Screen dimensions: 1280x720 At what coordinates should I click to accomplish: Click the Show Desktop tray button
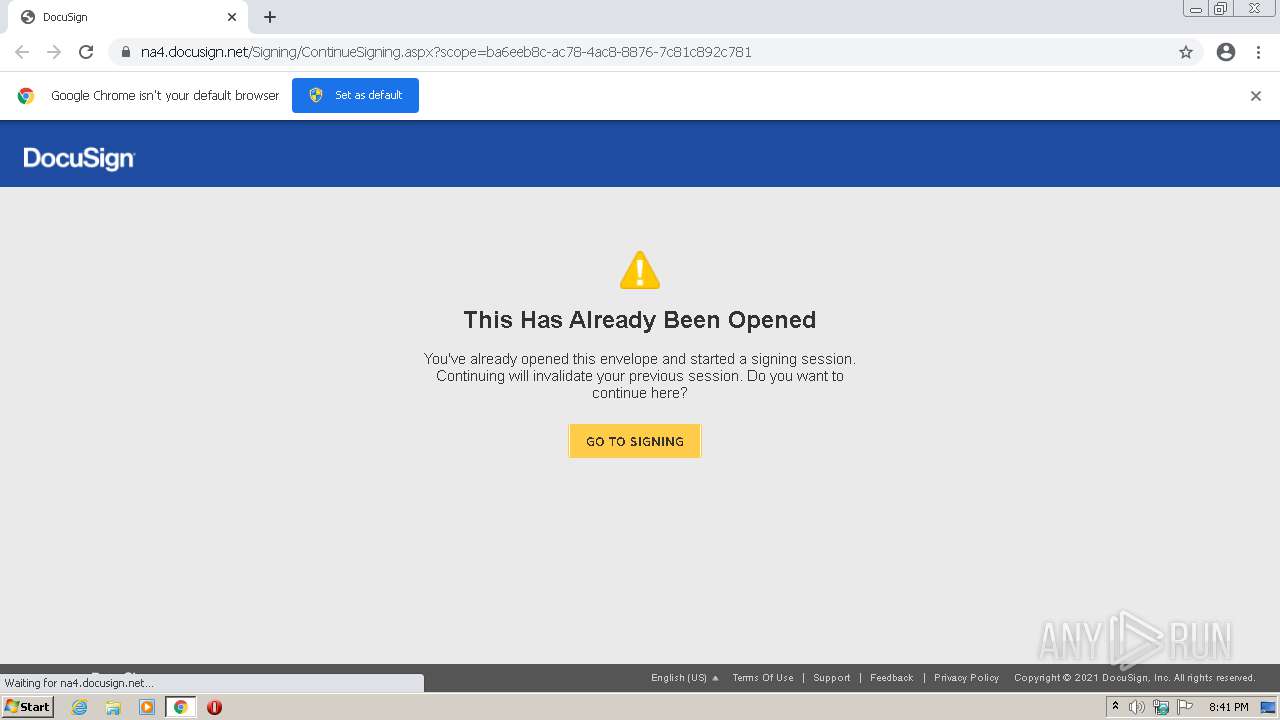[x=1268, y=707]
